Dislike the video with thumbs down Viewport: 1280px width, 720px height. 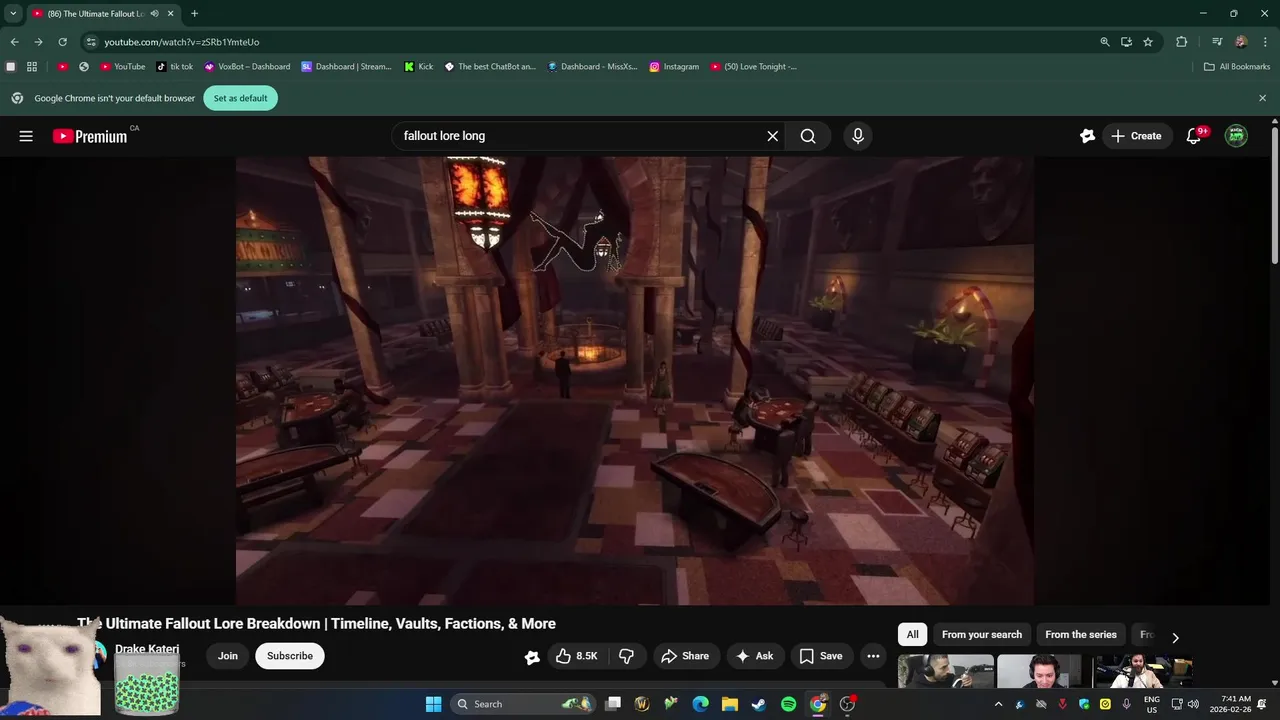point(627,656)
